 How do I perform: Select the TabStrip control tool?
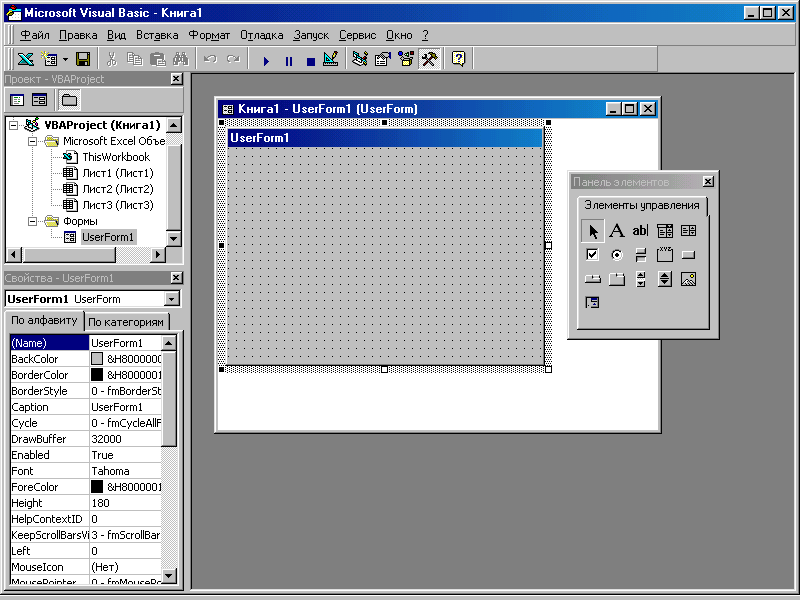tap(592, 279)
